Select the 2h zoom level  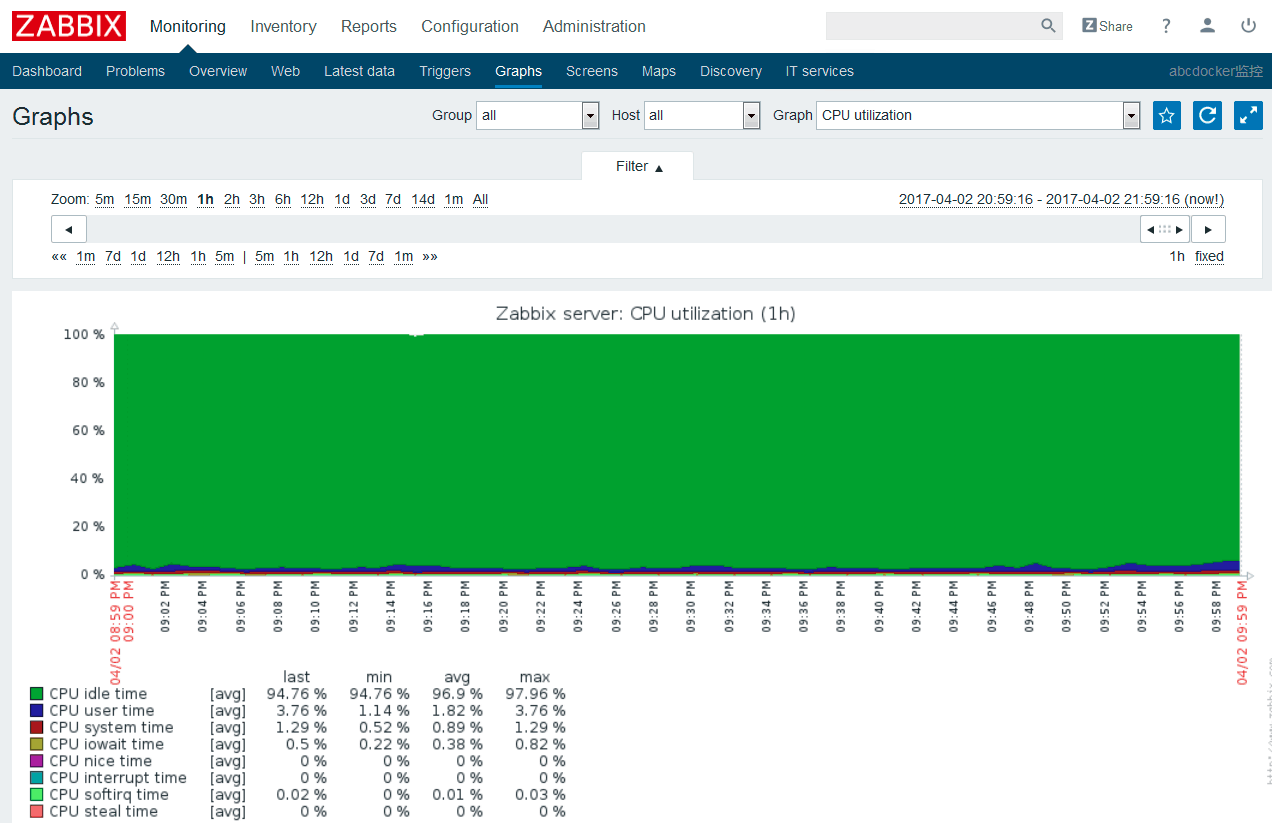click(x=232, y=199)
